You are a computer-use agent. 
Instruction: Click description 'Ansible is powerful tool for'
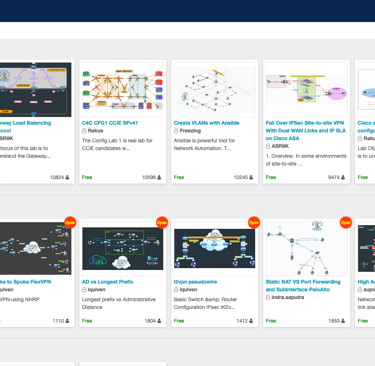pyautogui.click(x=204, y=144)
